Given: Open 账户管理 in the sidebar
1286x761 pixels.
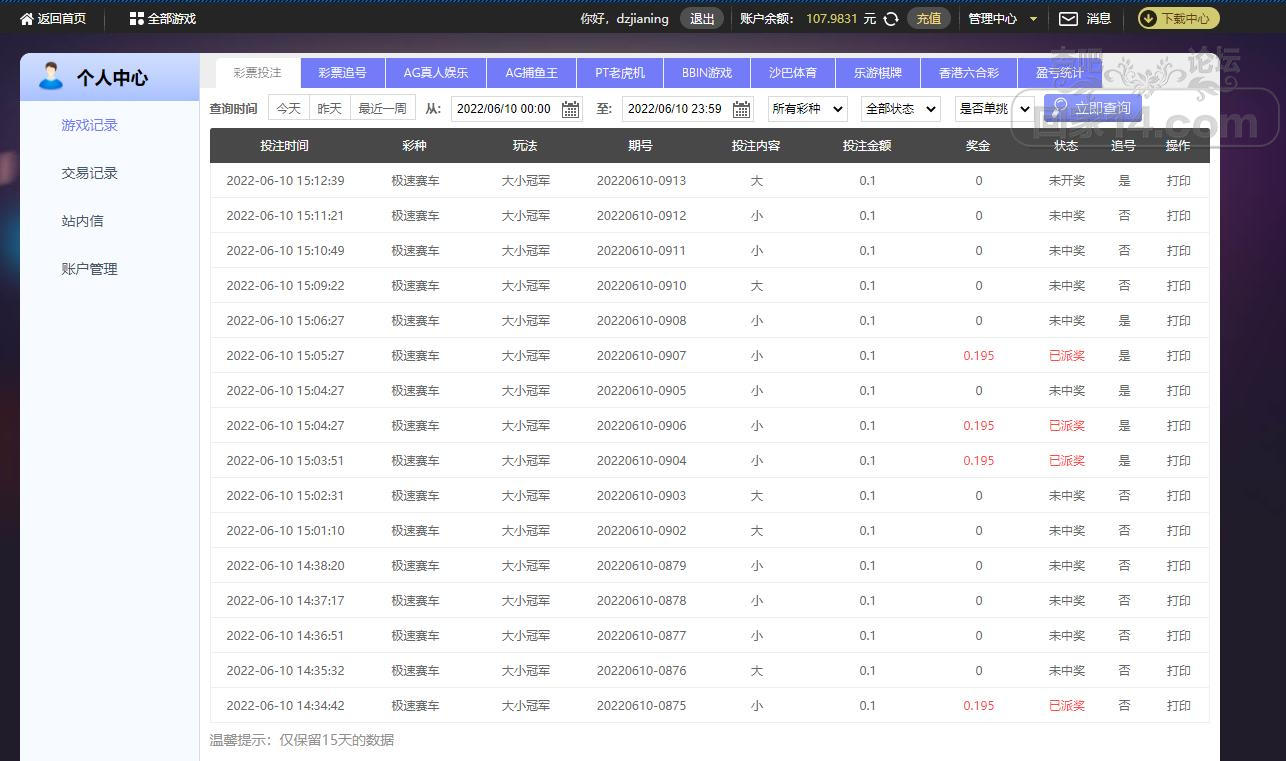Looking at the screenshot, I should pos(89,269).
